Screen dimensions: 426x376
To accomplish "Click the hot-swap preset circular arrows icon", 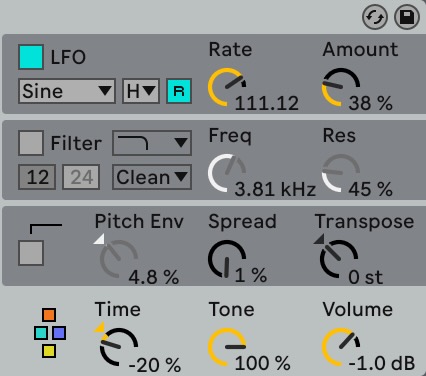I will coord(375,17).
